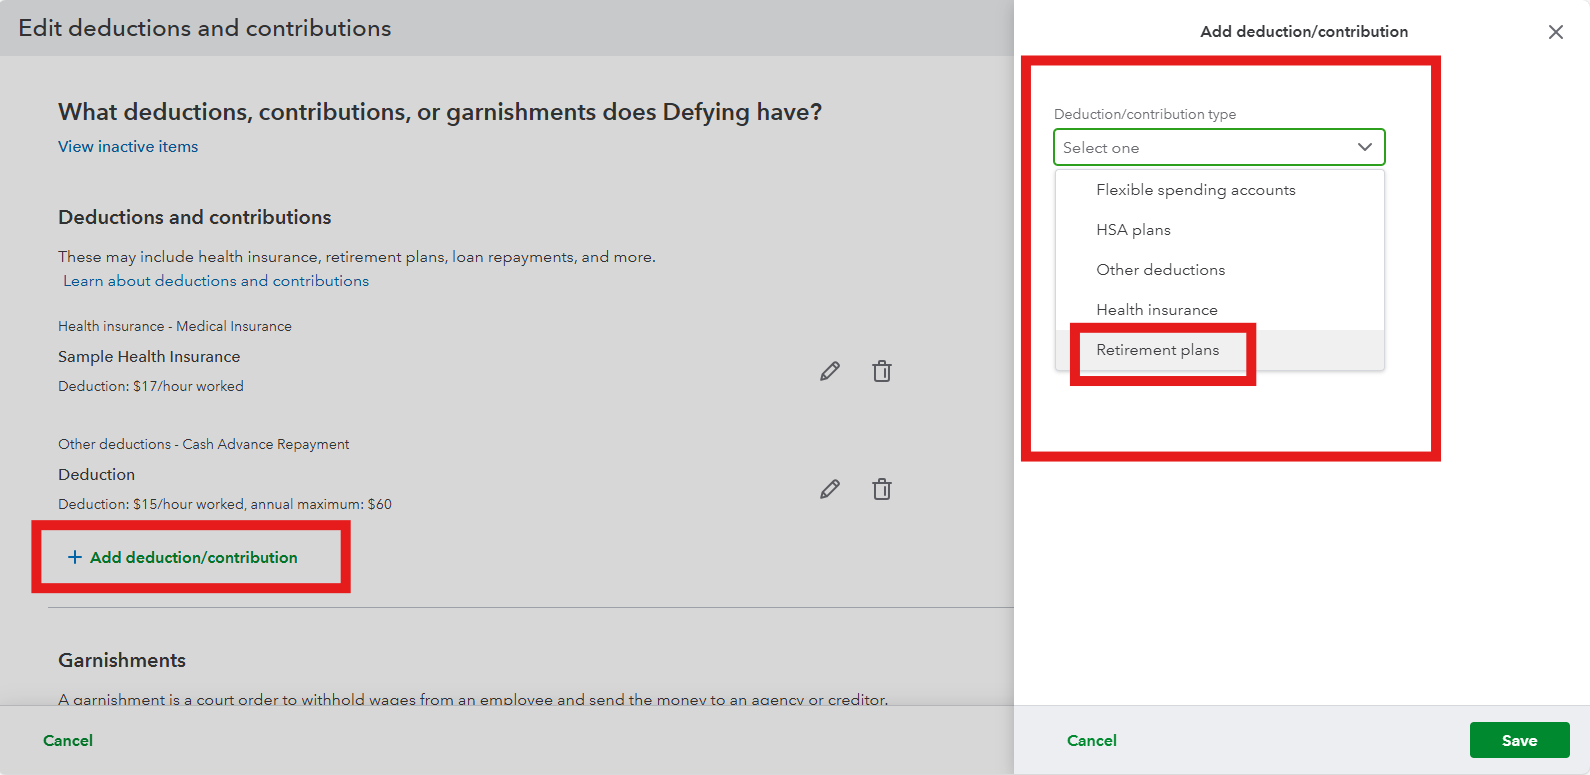The image size is (1590, 775).
Task: Choose Health insurance in the dropdown list
Action: (1156, 310)
